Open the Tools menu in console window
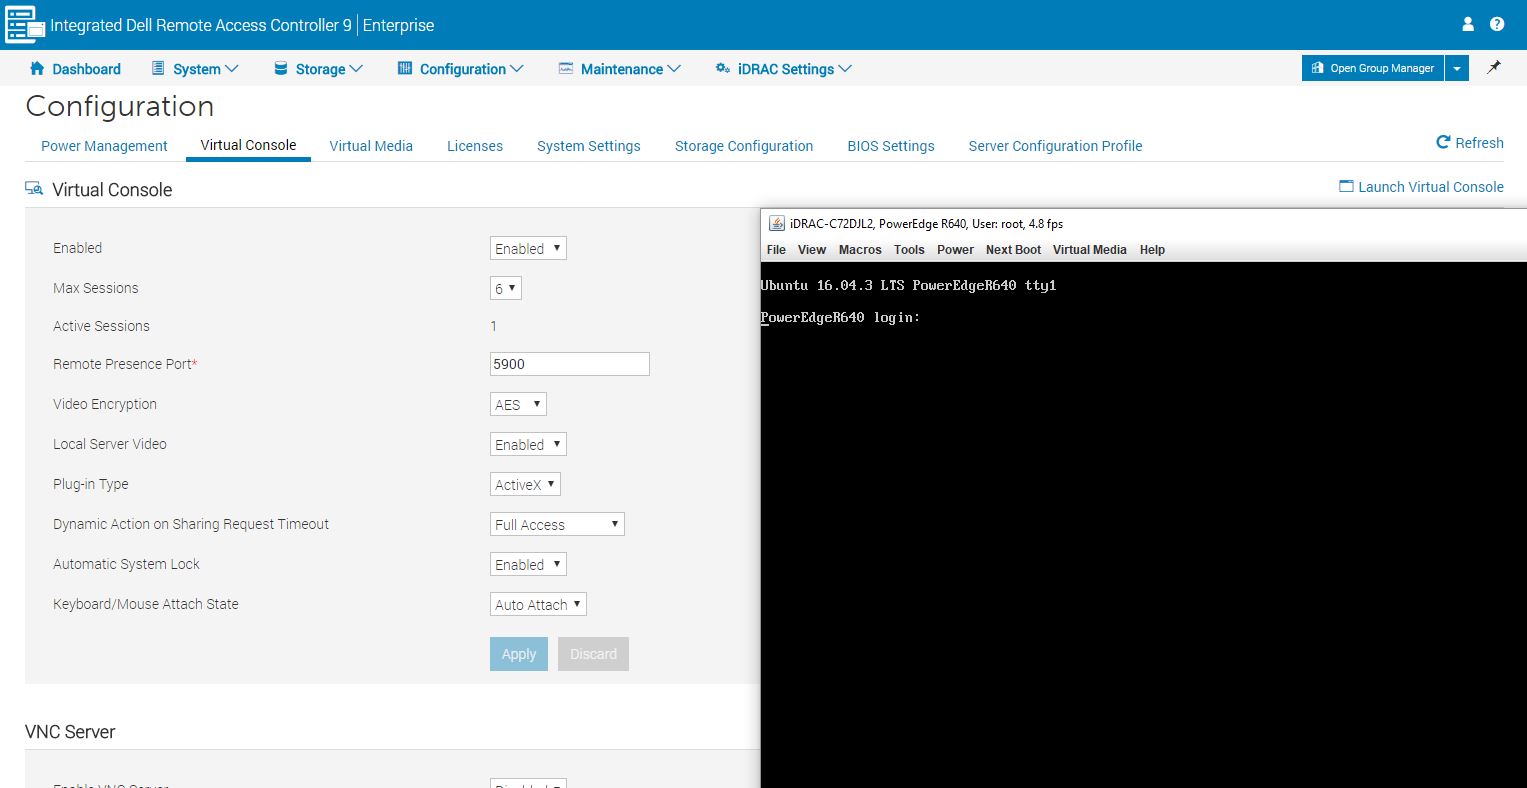The image size is (1527, 788). (909, 250)
